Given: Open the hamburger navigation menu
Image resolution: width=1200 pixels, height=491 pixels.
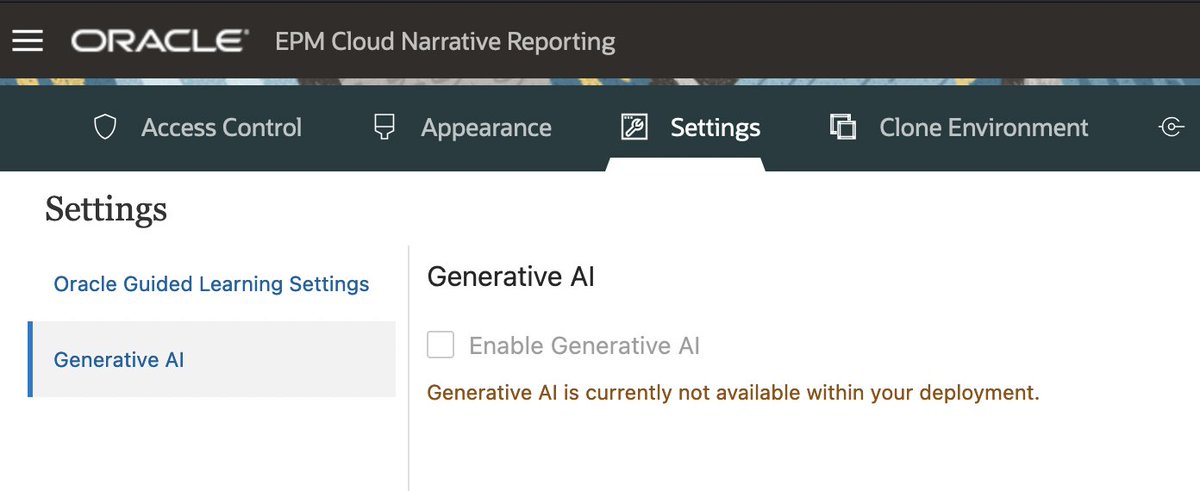Looking at the screenshot, I should click(27, 40).
